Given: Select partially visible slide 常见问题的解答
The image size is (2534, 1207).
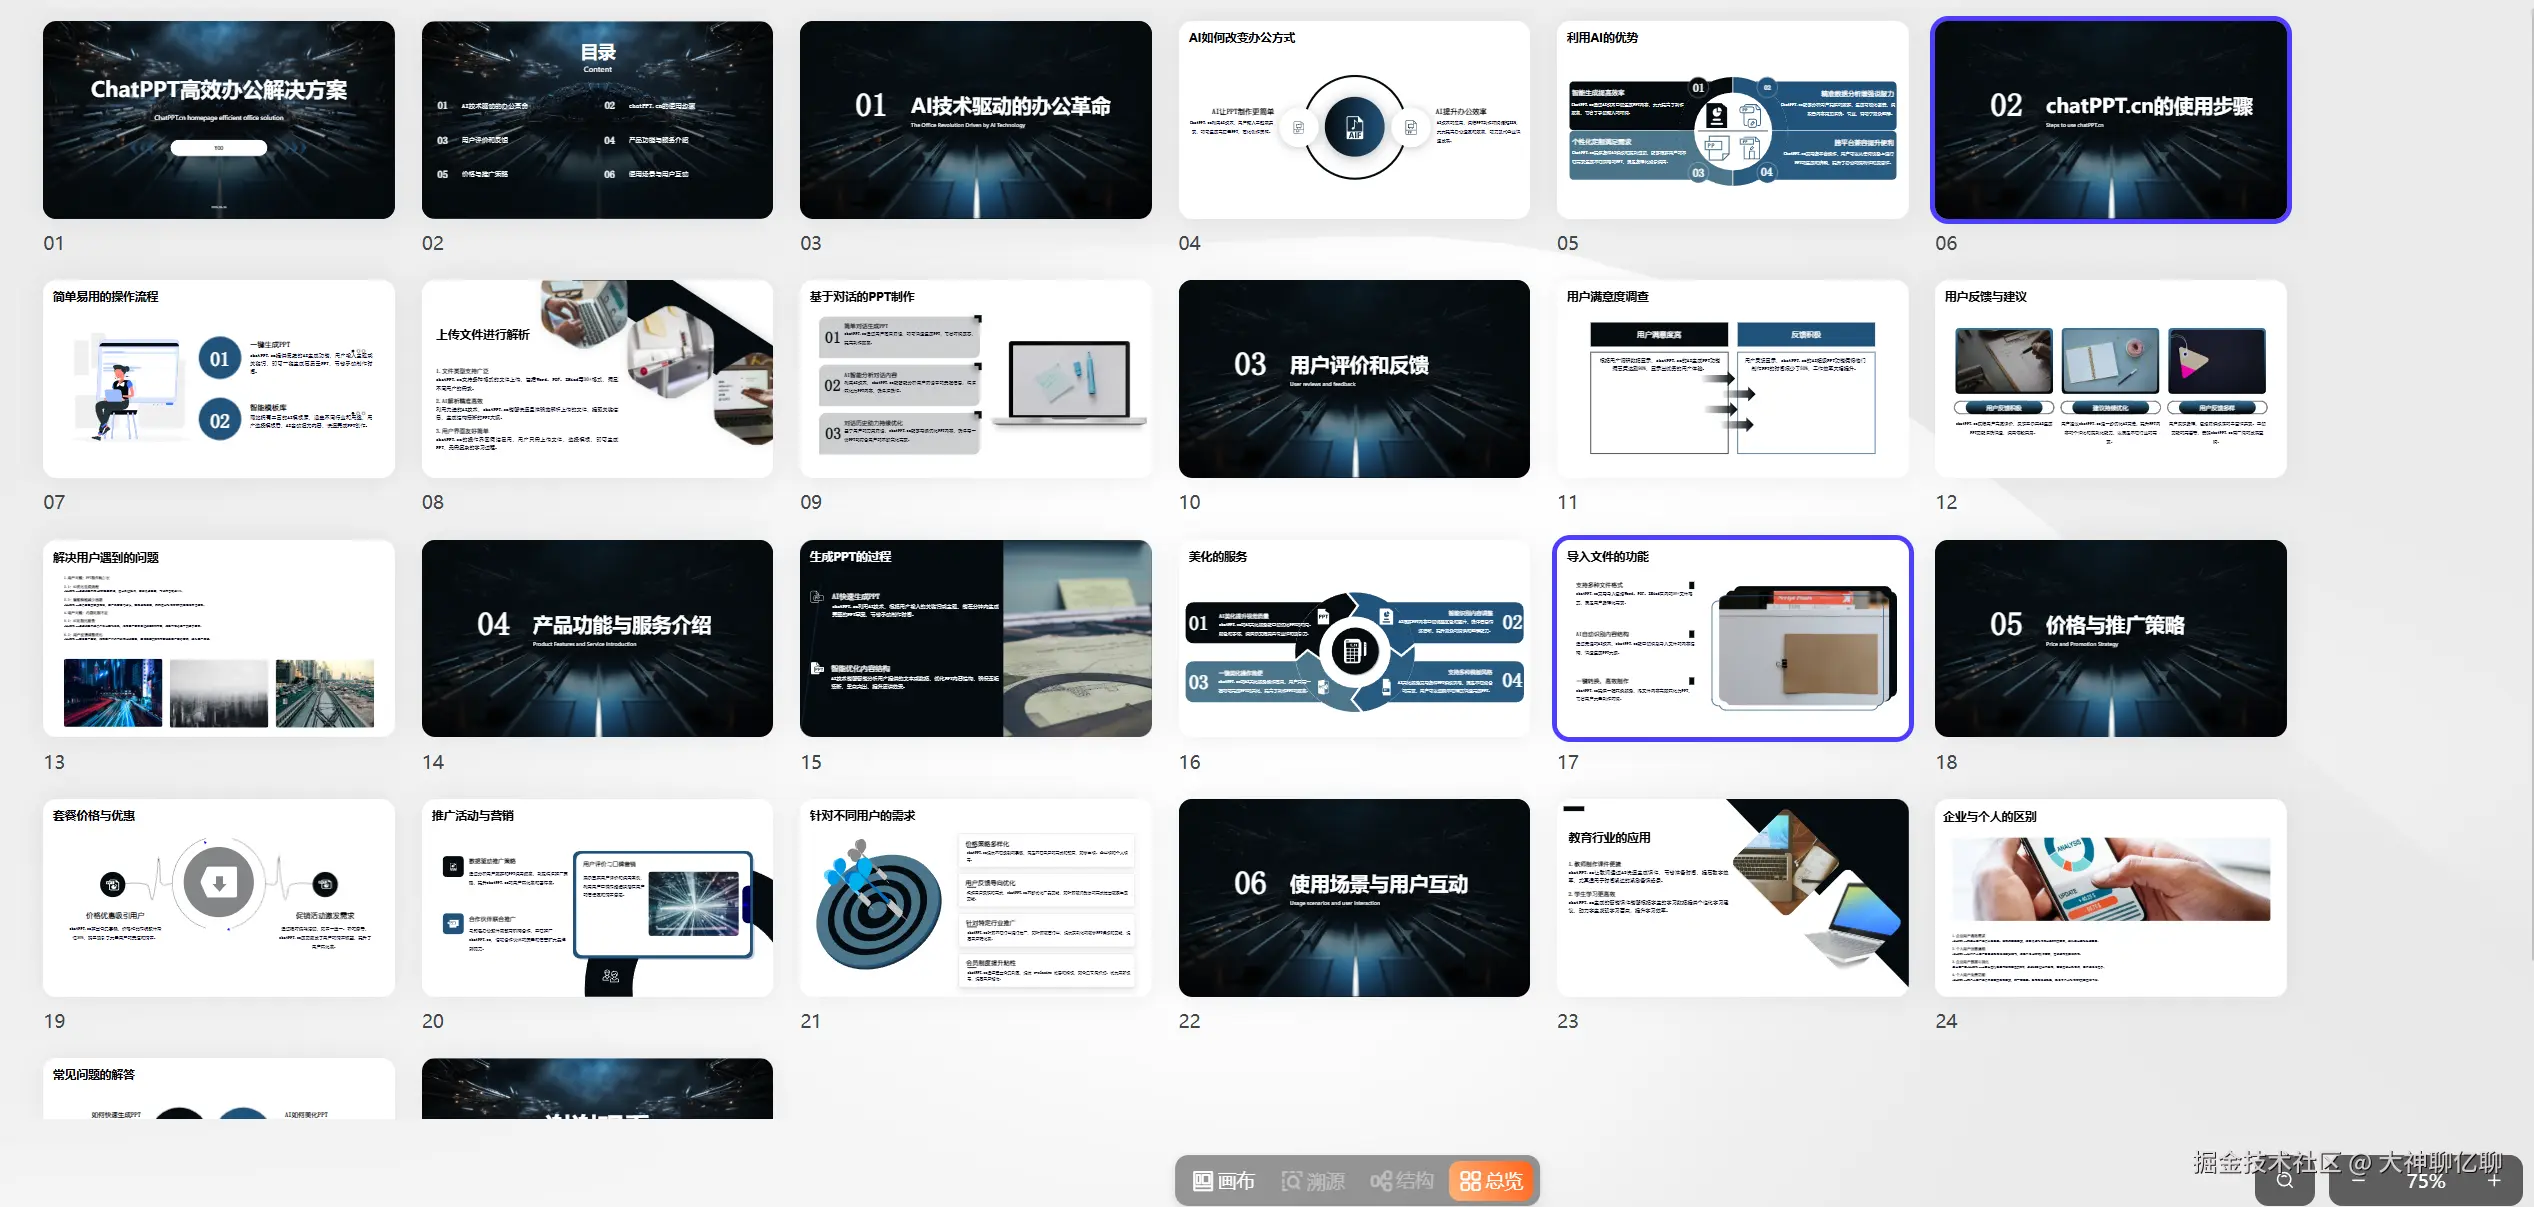Looking at the screenshot, I should pos(218,1089).
